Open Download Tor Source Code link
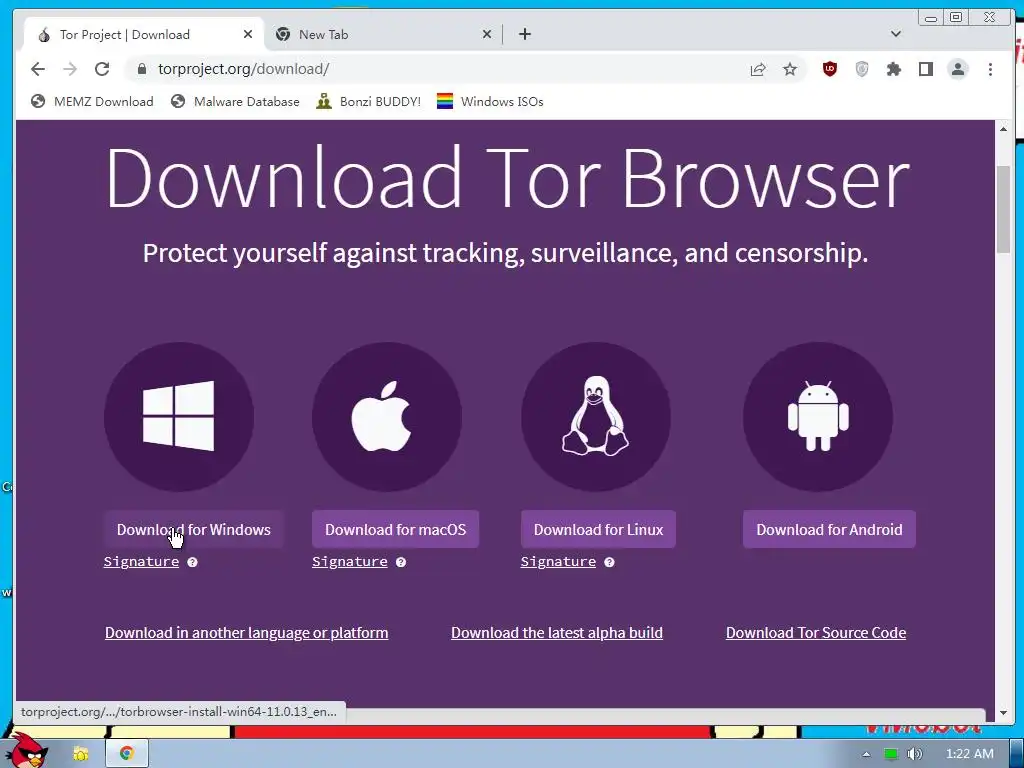This screenshot has width=1024, height=768. pyautogui.click(x=816, y=633)
